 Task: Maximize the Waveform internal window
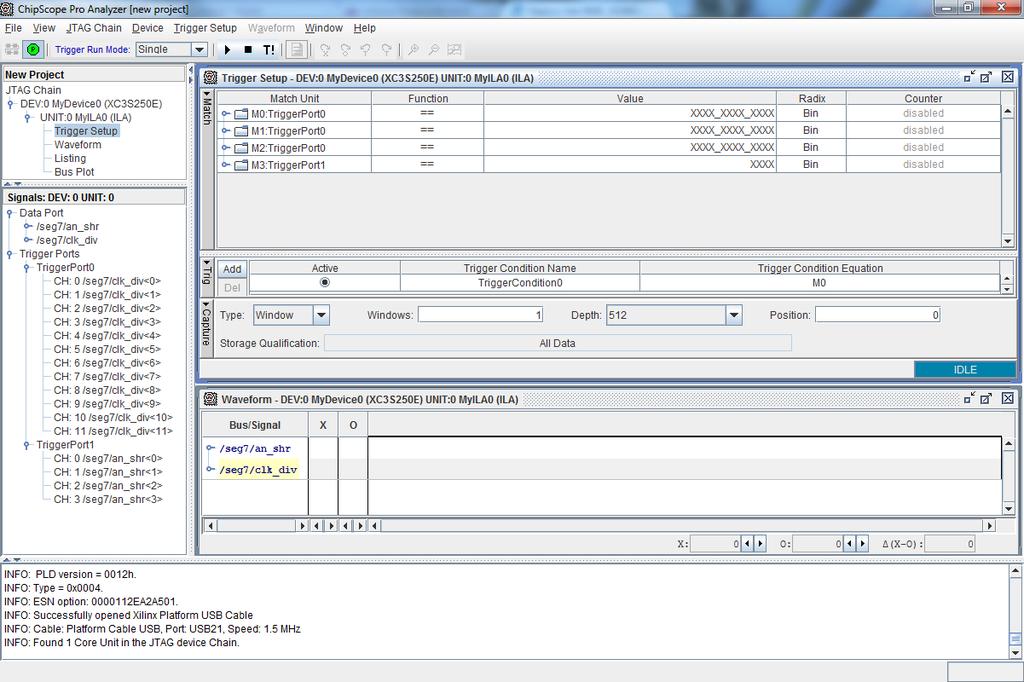point(986,398)
